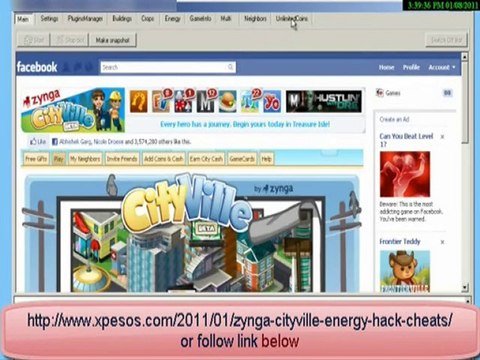The width and height of the screenshot is (480, 360).
Task: Click the vertical scrollbar thumb
Action: click(465, 102)
